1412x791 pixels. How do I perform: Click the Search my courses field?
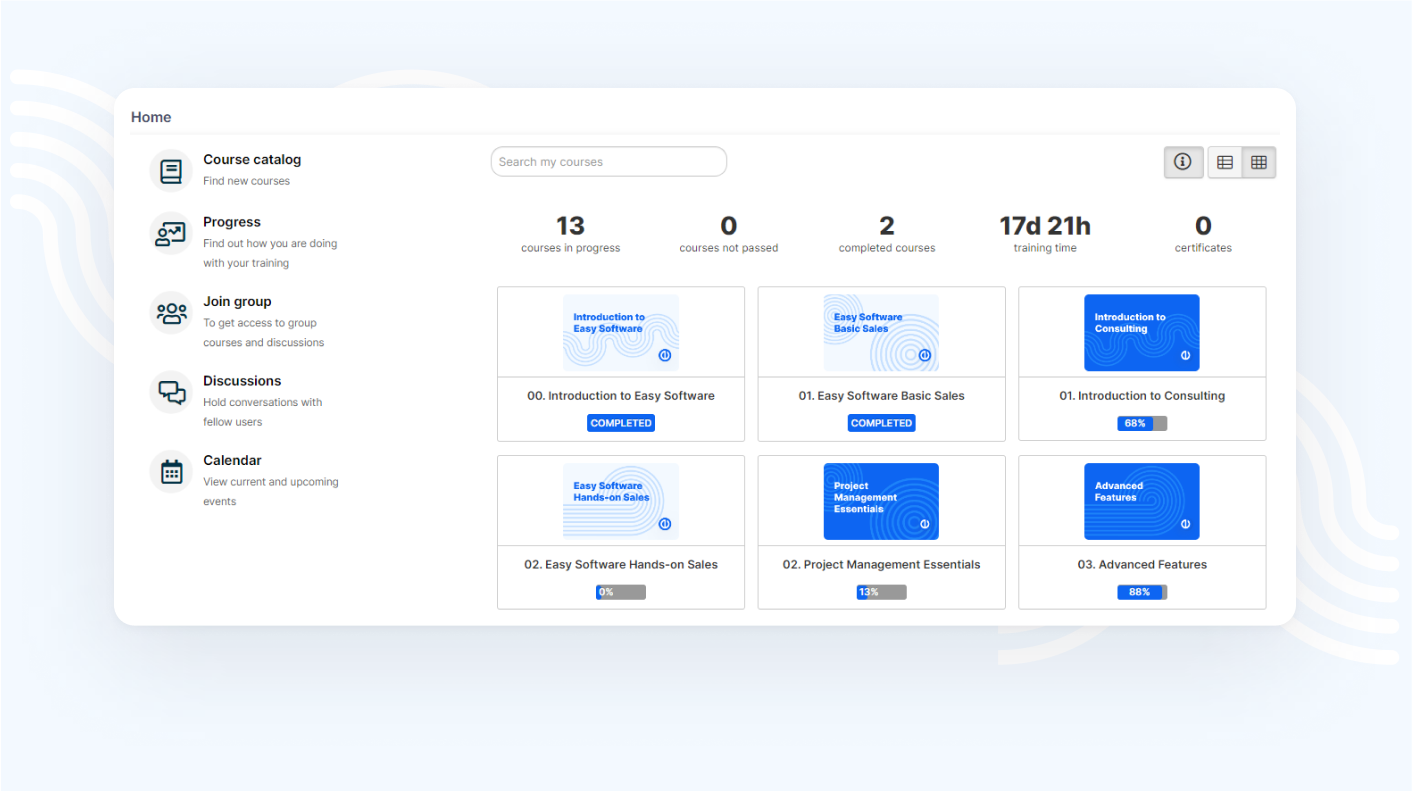pyautogui.click(x=608, y=162)
